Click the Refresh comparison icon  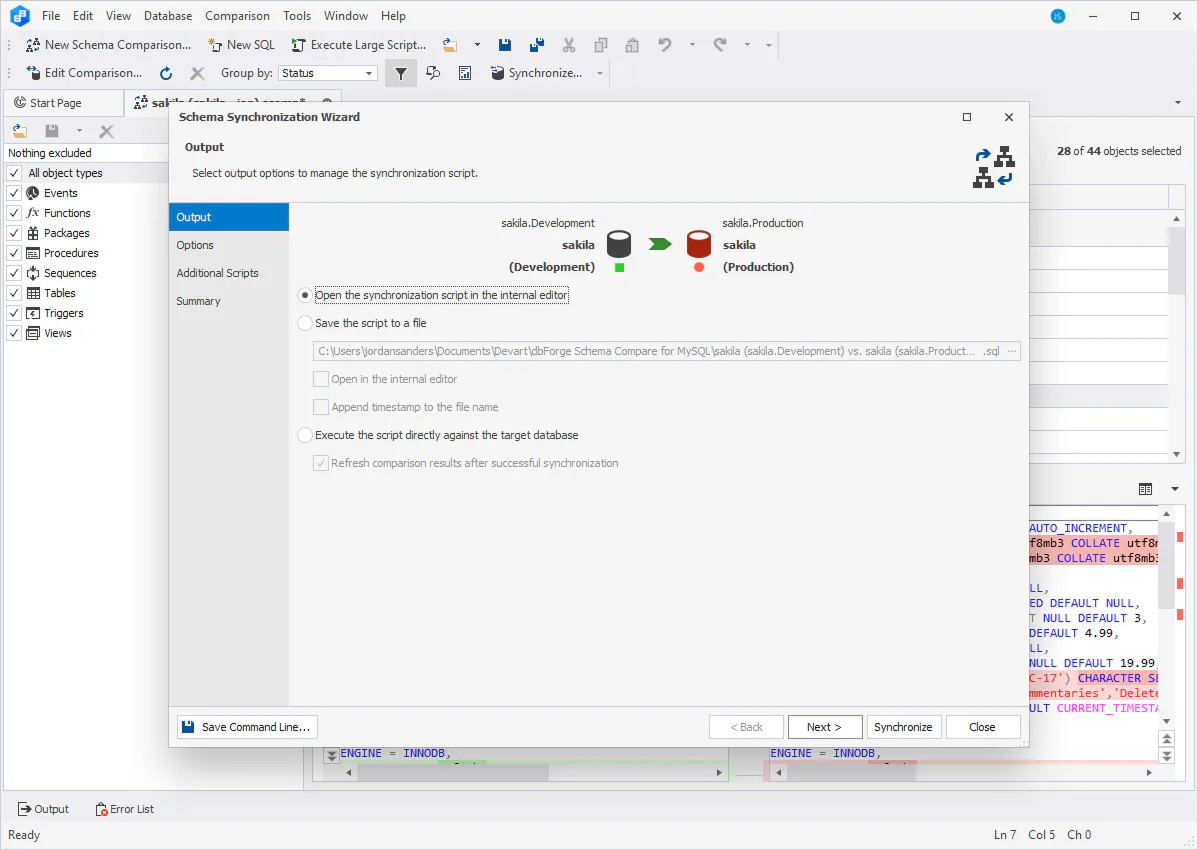pyautogui.click(x=166, y=73)
